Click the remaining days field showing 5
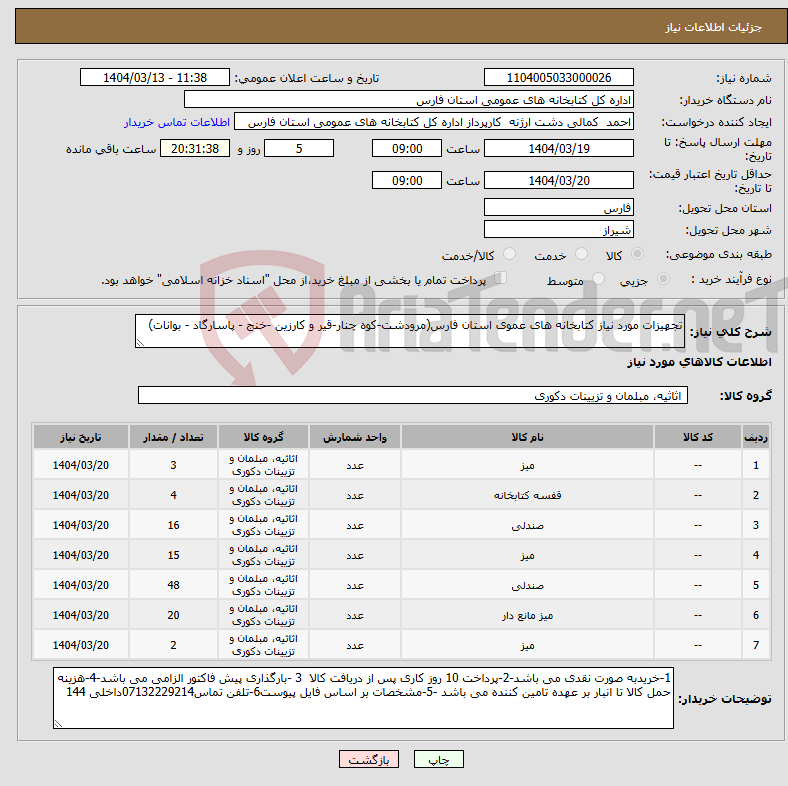 point(299,148)
